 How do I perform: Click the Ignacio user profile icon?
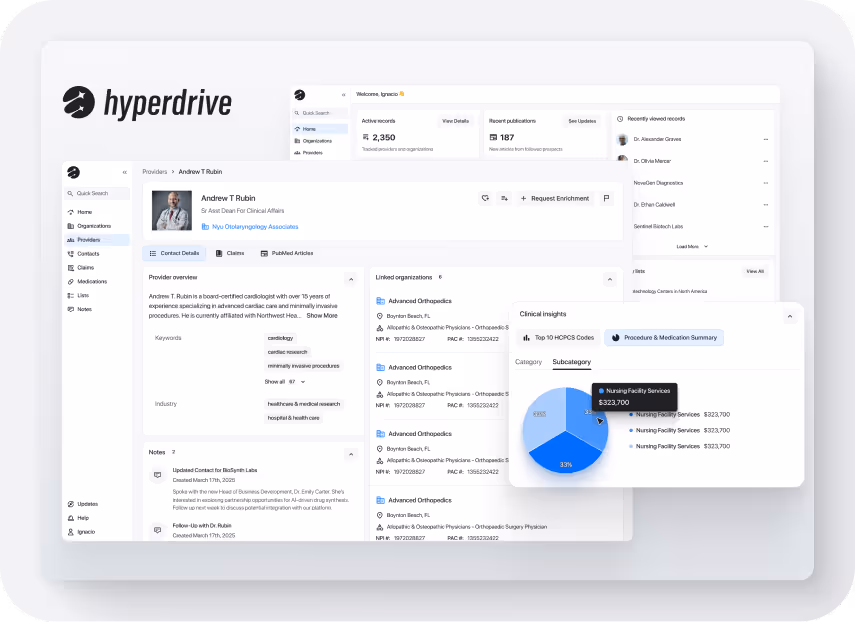tap(70, 532)
